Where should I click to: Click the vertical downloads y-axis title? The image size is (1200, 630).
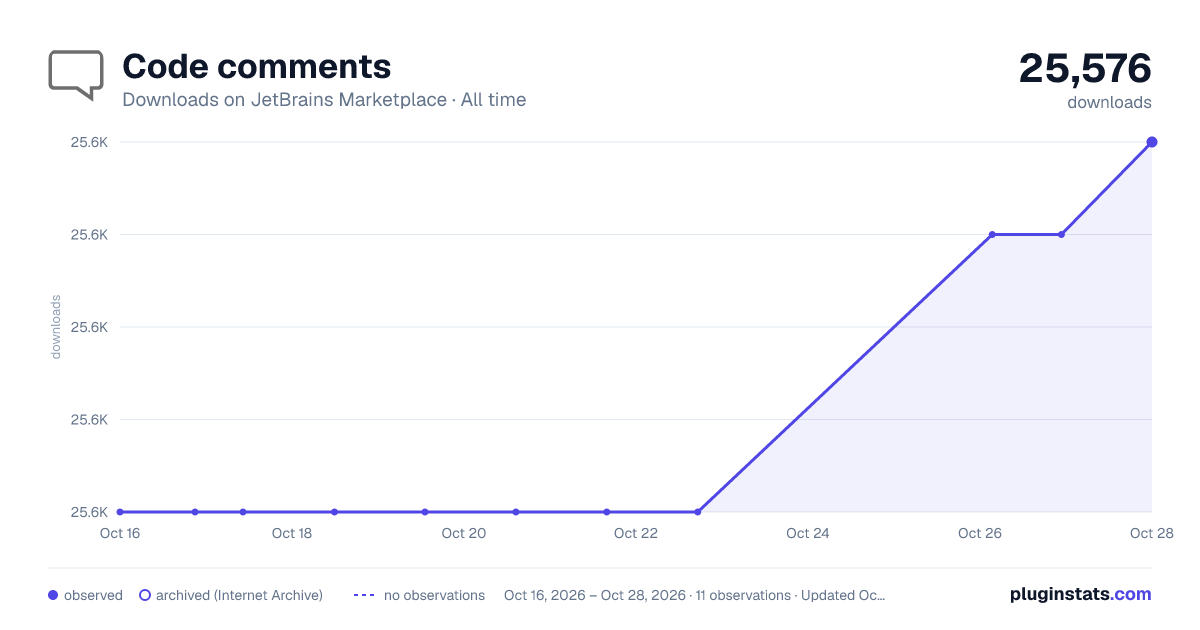pyautogui.click(x=56, y=327)
